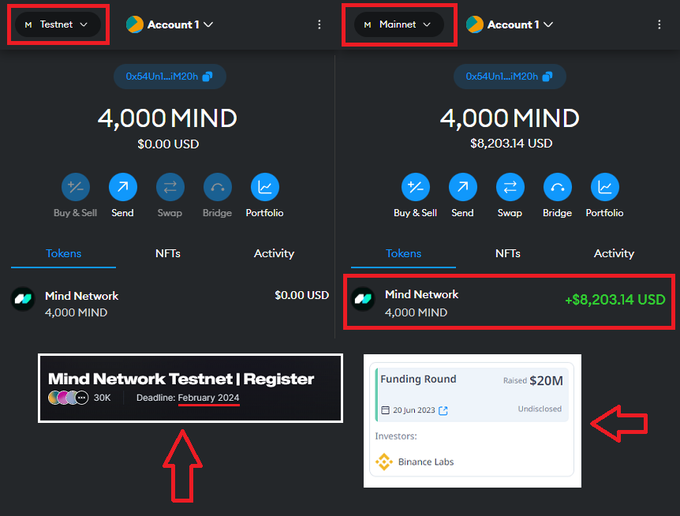Viewport: 680px width, 516px height.
Task: Click calendar icon next to 20 Jun 2023
Action: pyautogui.click(x=385, y=410)
